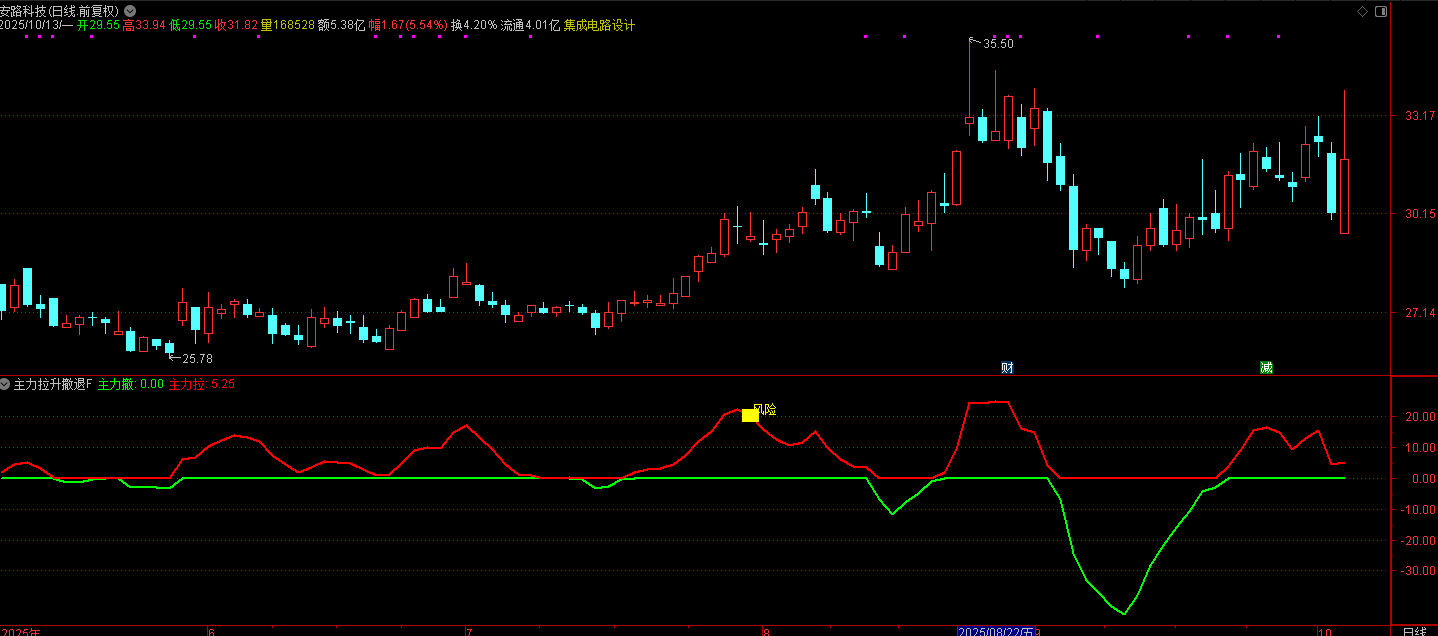Viewport: 1438px width, 636px height.
Task: Click the yellow 风险 warning square
Action: (x=750, y=415)
